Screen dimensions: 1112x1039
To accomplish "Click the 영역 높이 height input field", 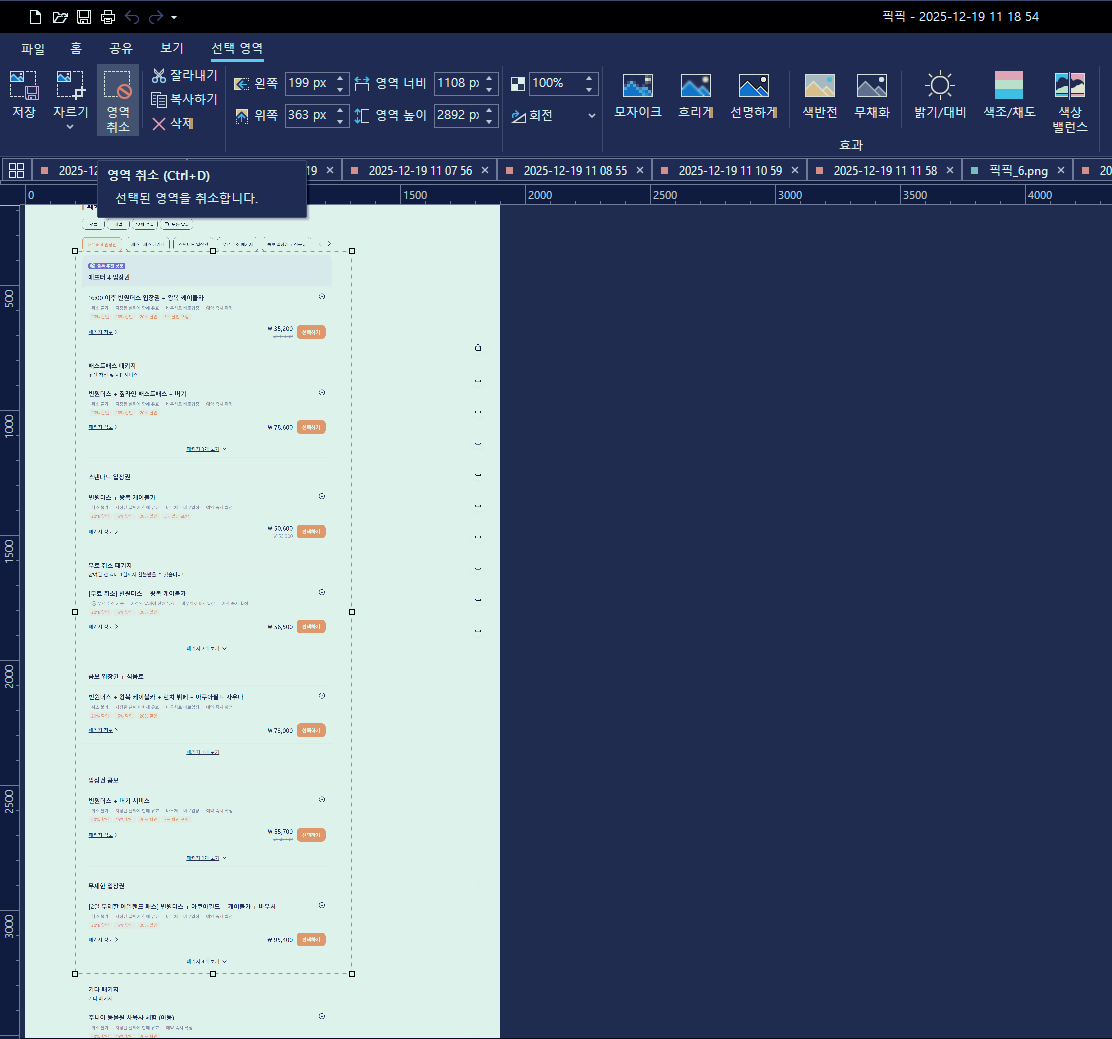I will 458,115.
